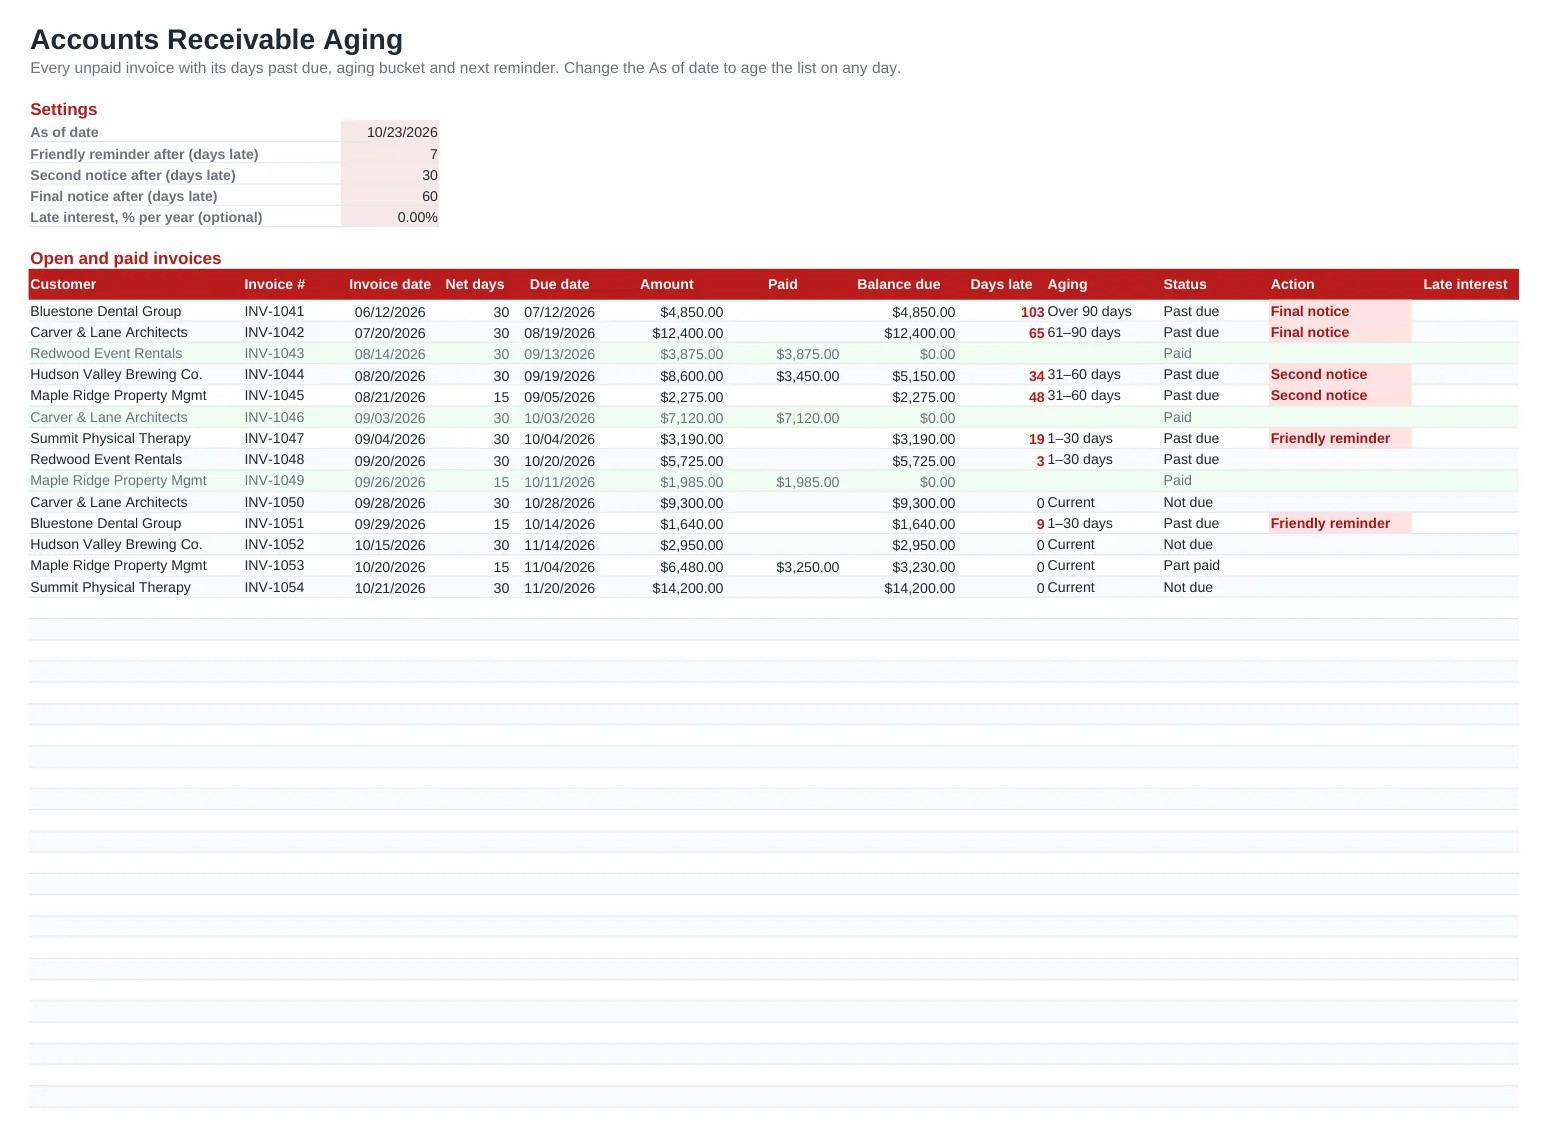Screen dimensions: 1548x1136
Task: Select invoice number INV-1049
Action: 274,480
